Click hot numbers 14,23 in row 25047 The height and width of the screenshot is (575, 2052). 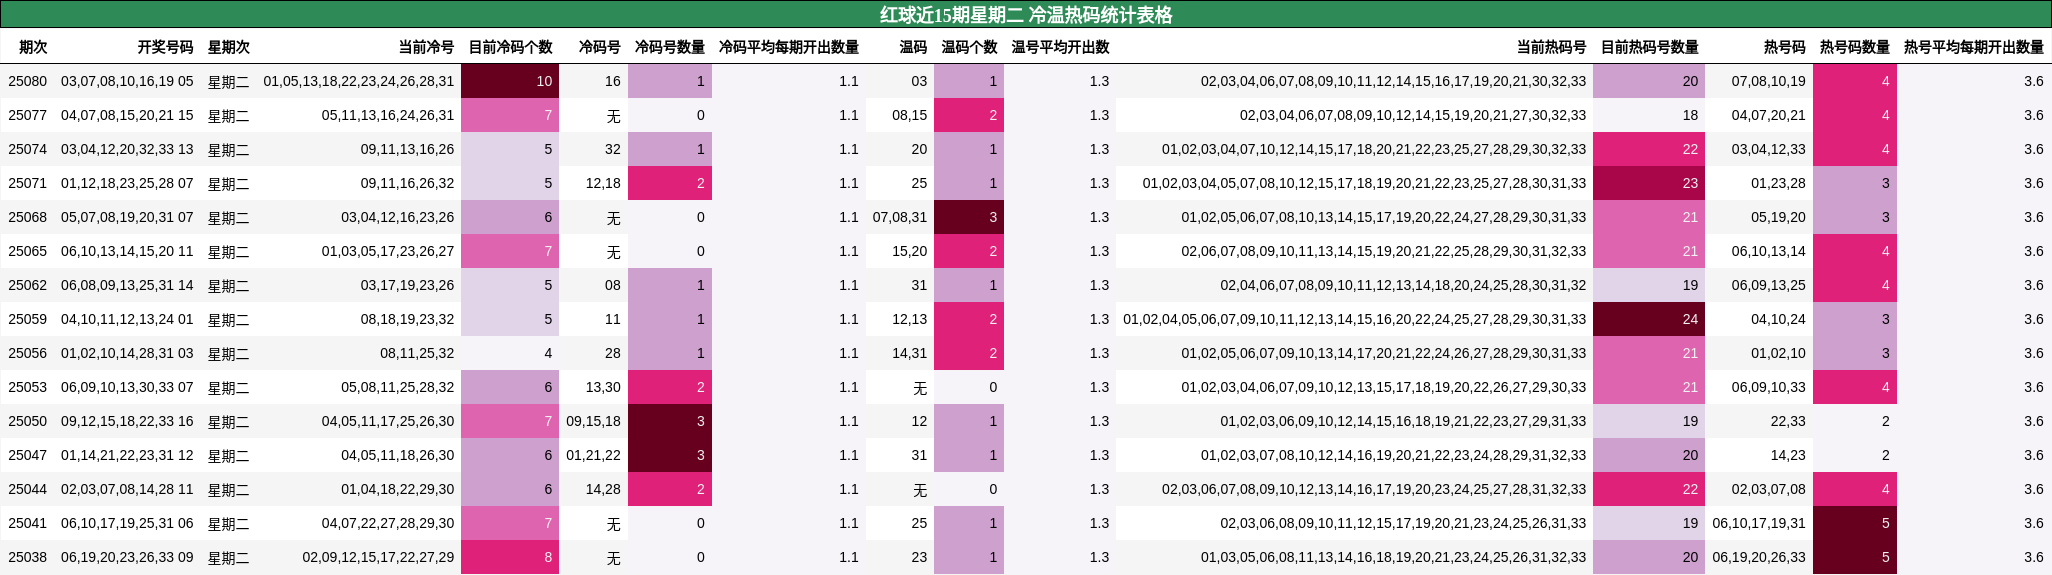(1788, 455)
